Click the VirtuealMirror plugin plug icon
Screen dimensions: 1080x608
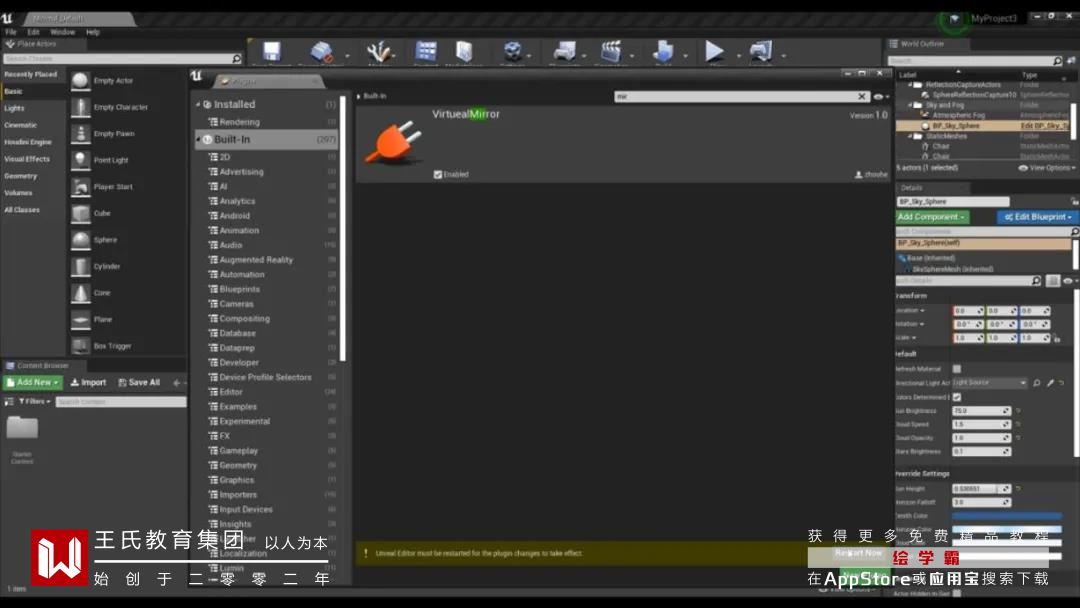(x=394, y=143)
